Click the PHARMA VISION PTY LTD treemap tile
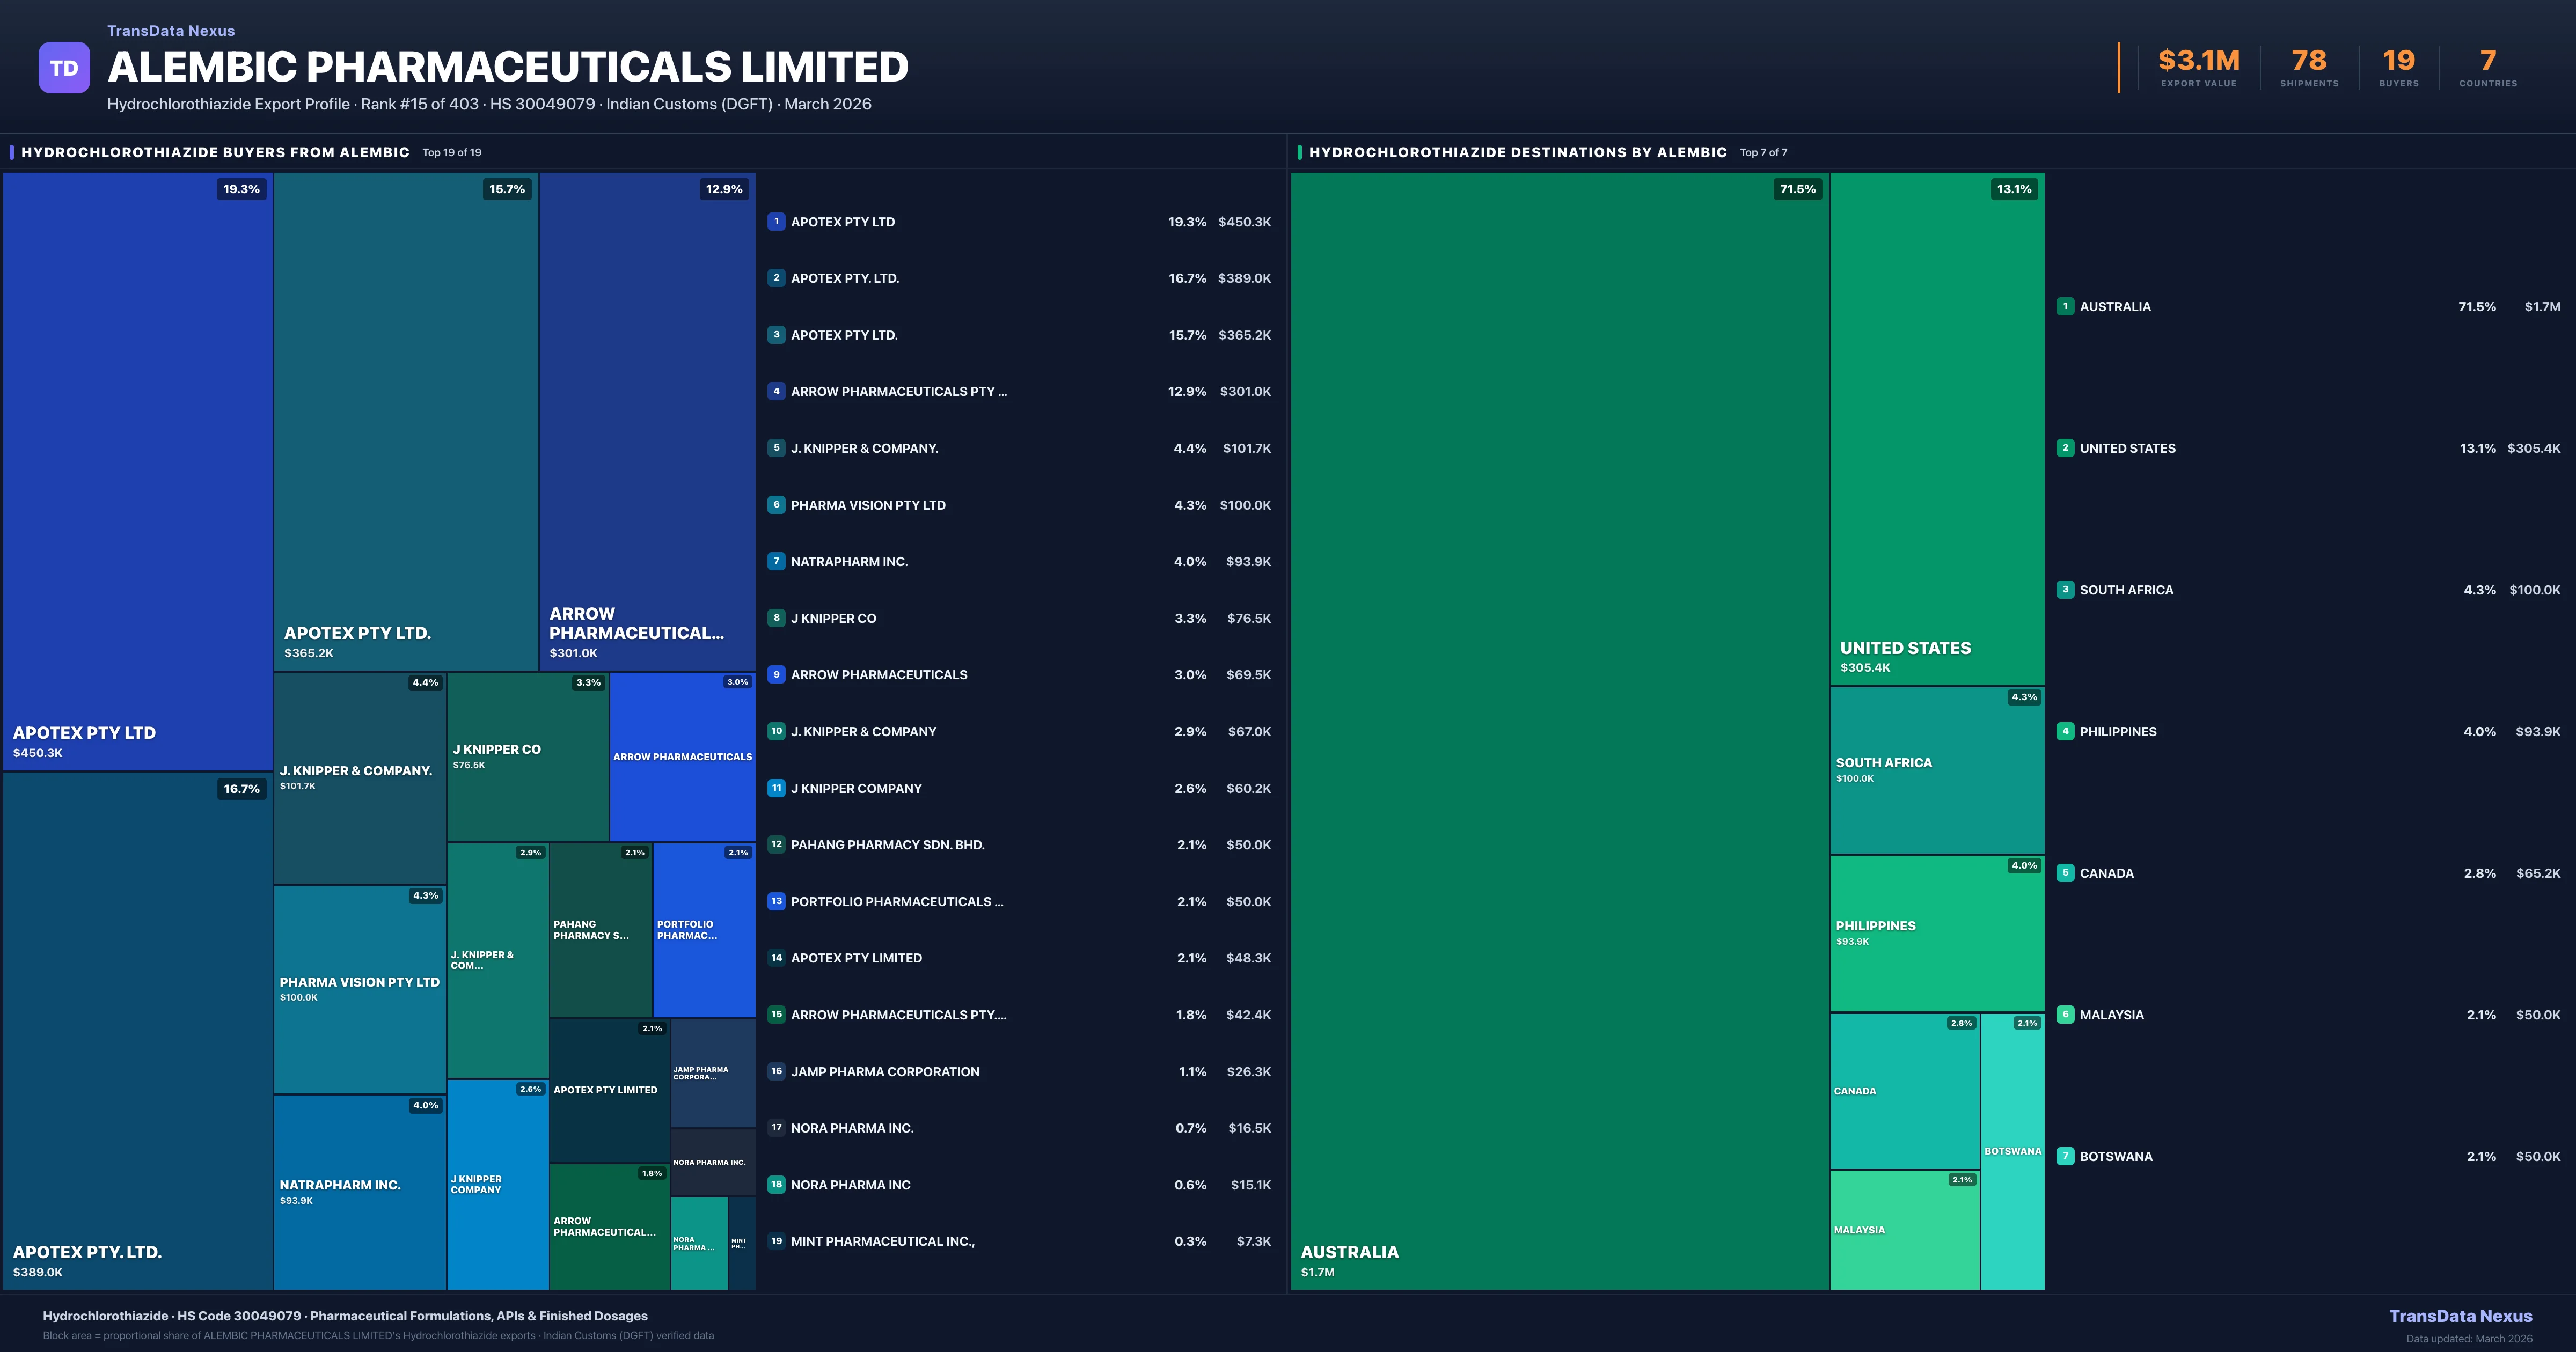This screenshot has width=2576, height=1352. click(x=359, y=989)
